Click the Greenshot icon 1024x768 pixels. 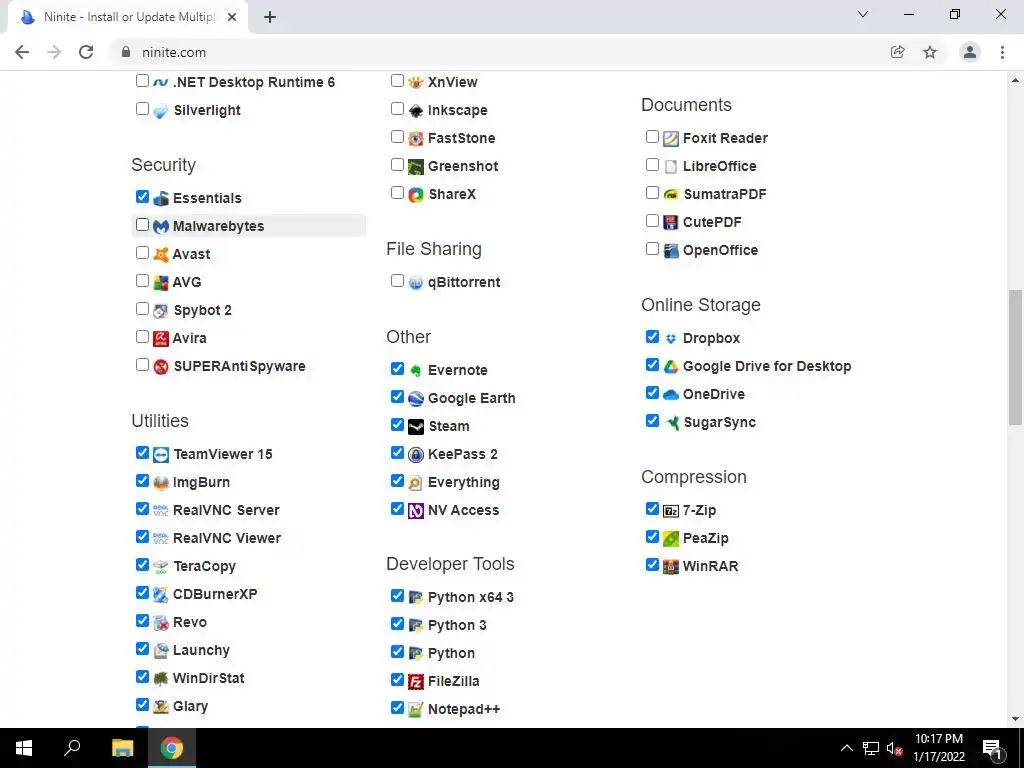point(416,167)
